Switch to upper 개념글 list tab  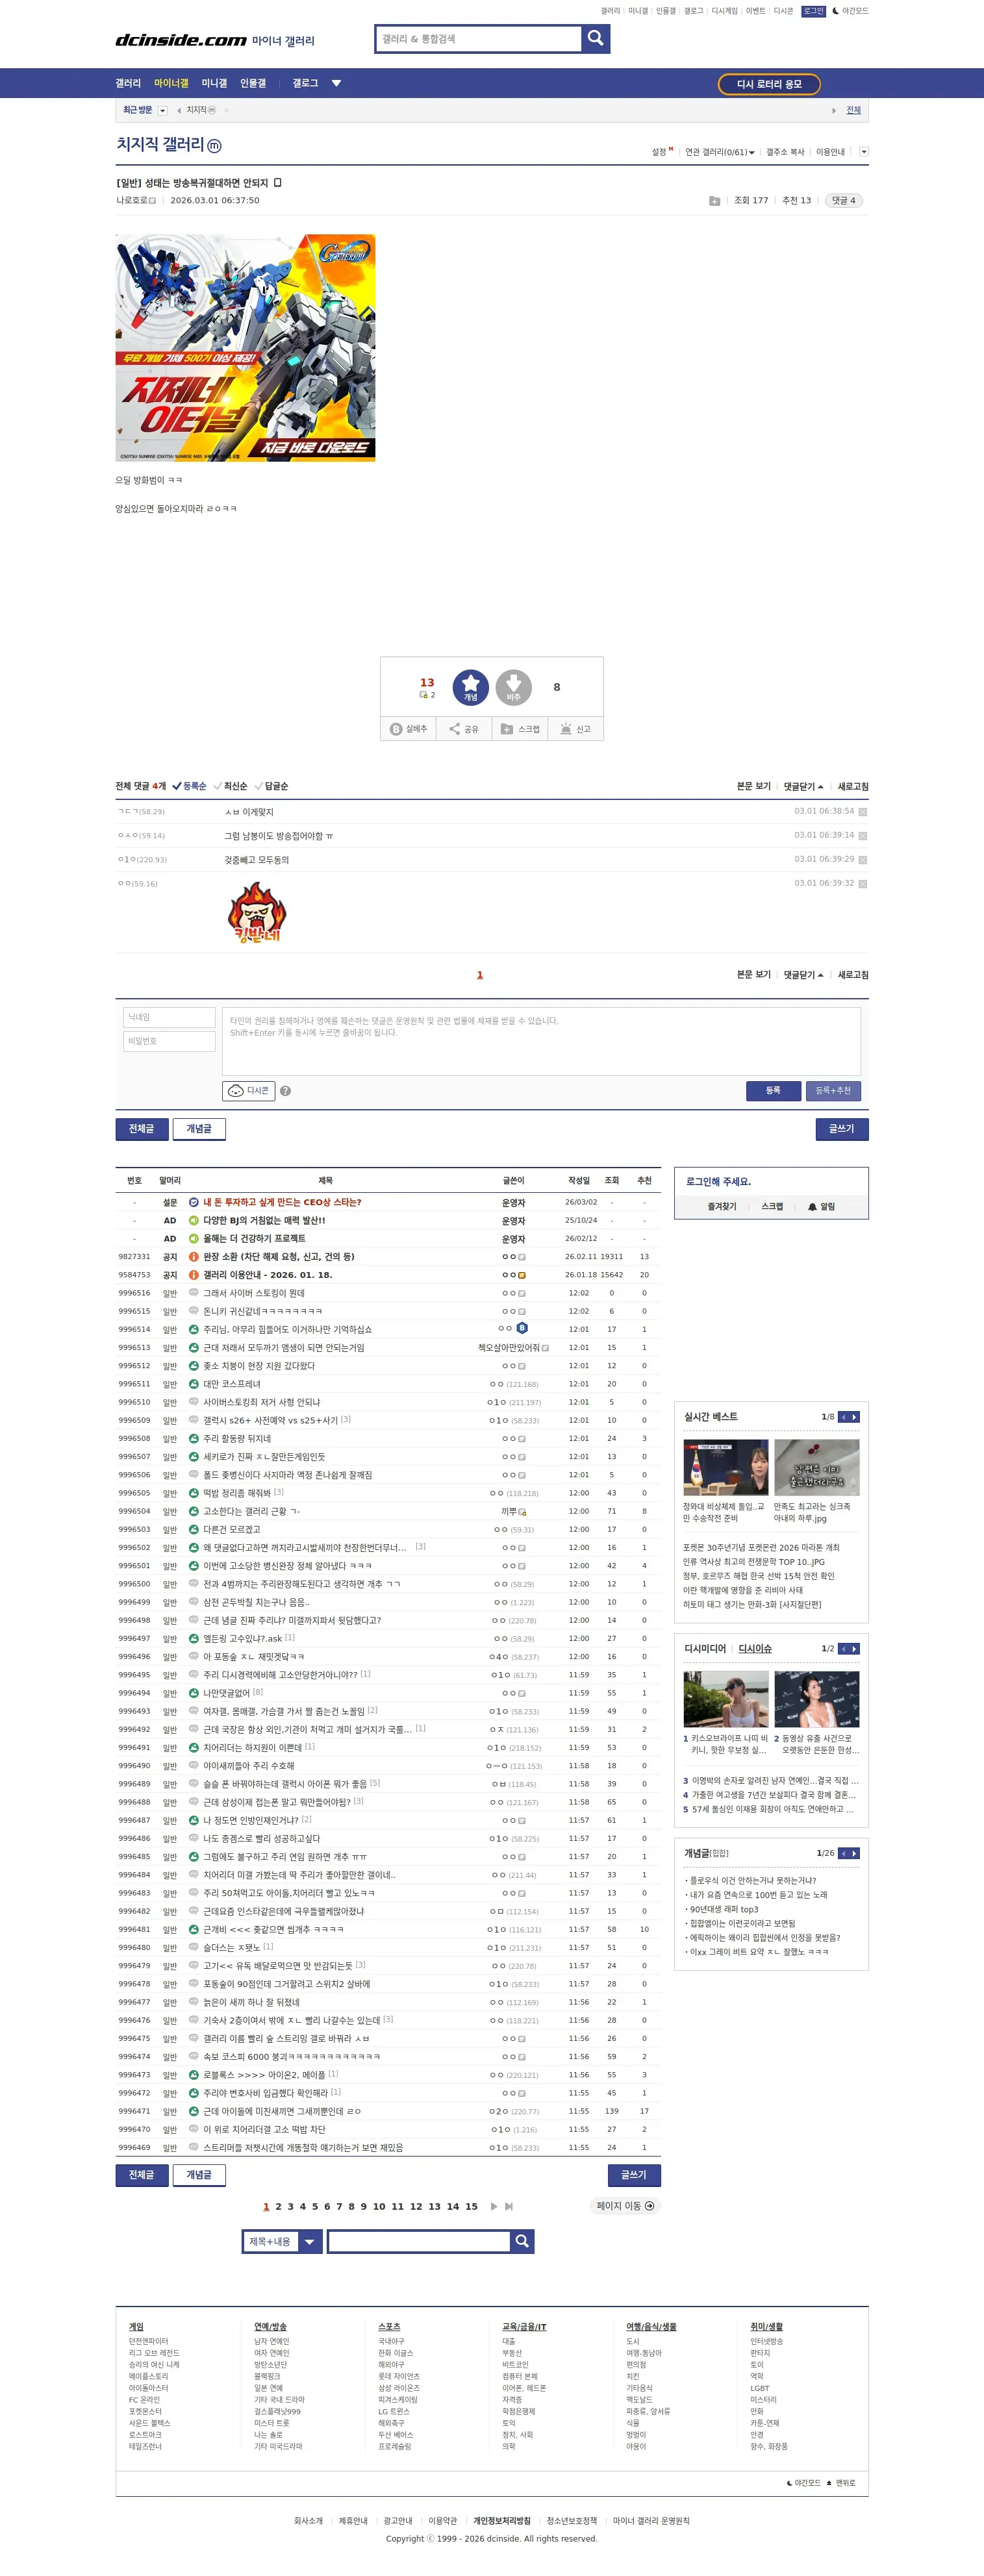click(x=199, y=1129)
